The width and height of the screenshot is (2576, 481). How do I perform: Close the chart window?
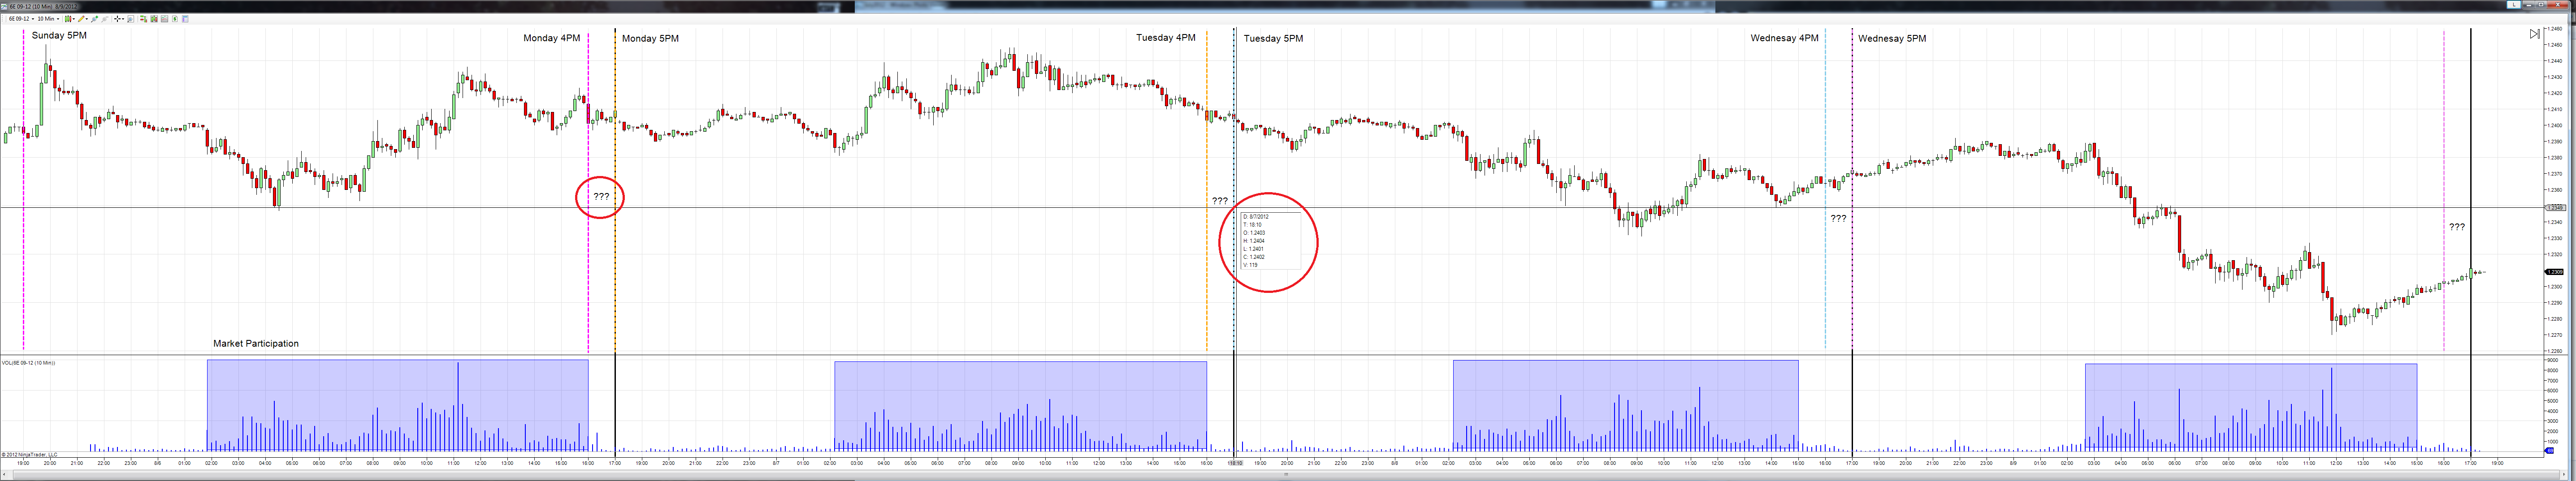click(x=2558, y=5)
